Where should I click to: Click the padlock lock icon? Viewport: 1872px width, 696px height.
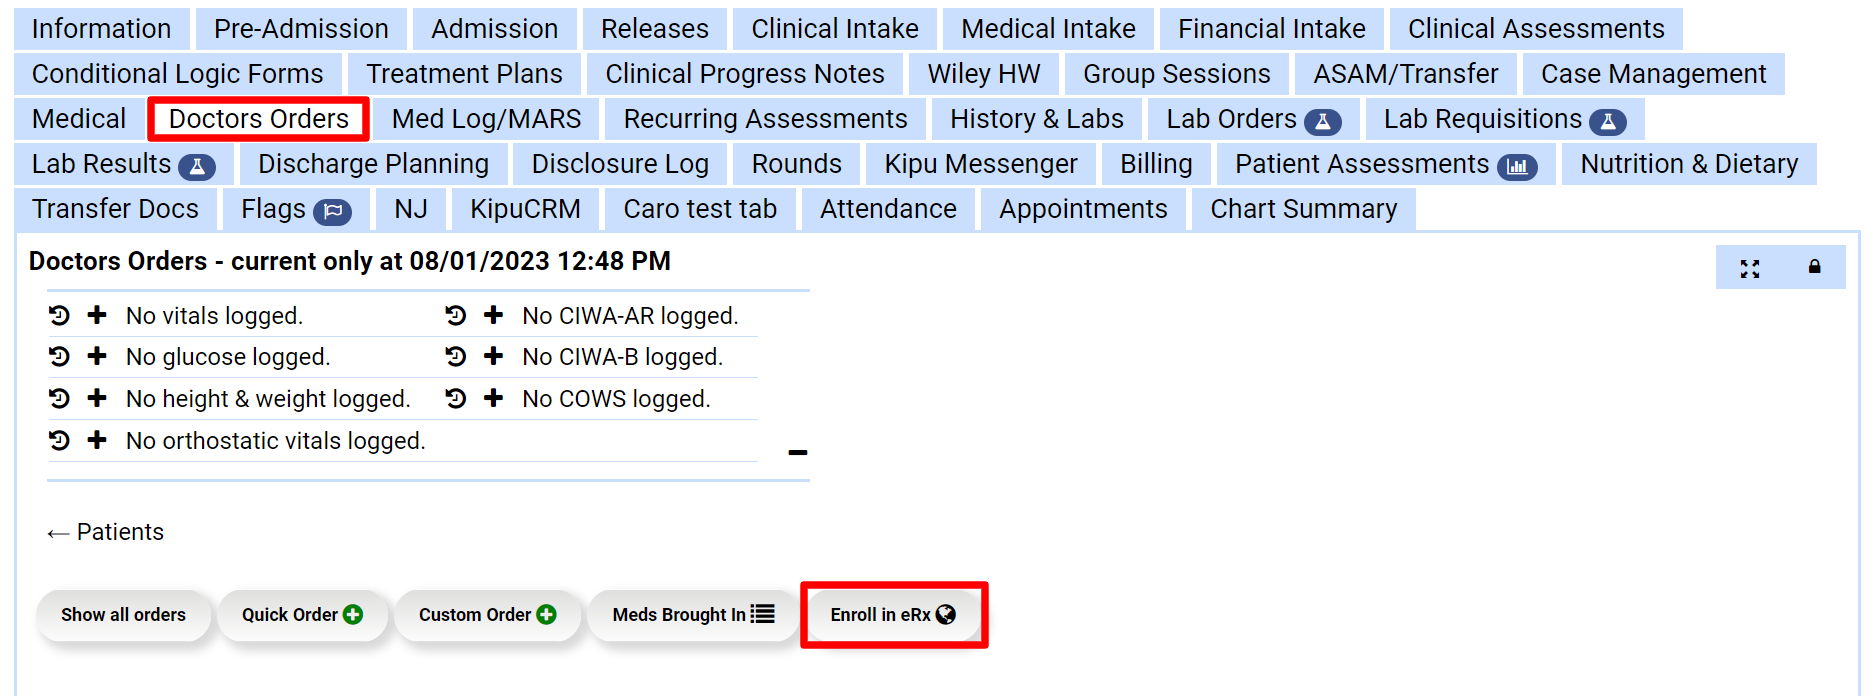click(x=1814, y=268)
